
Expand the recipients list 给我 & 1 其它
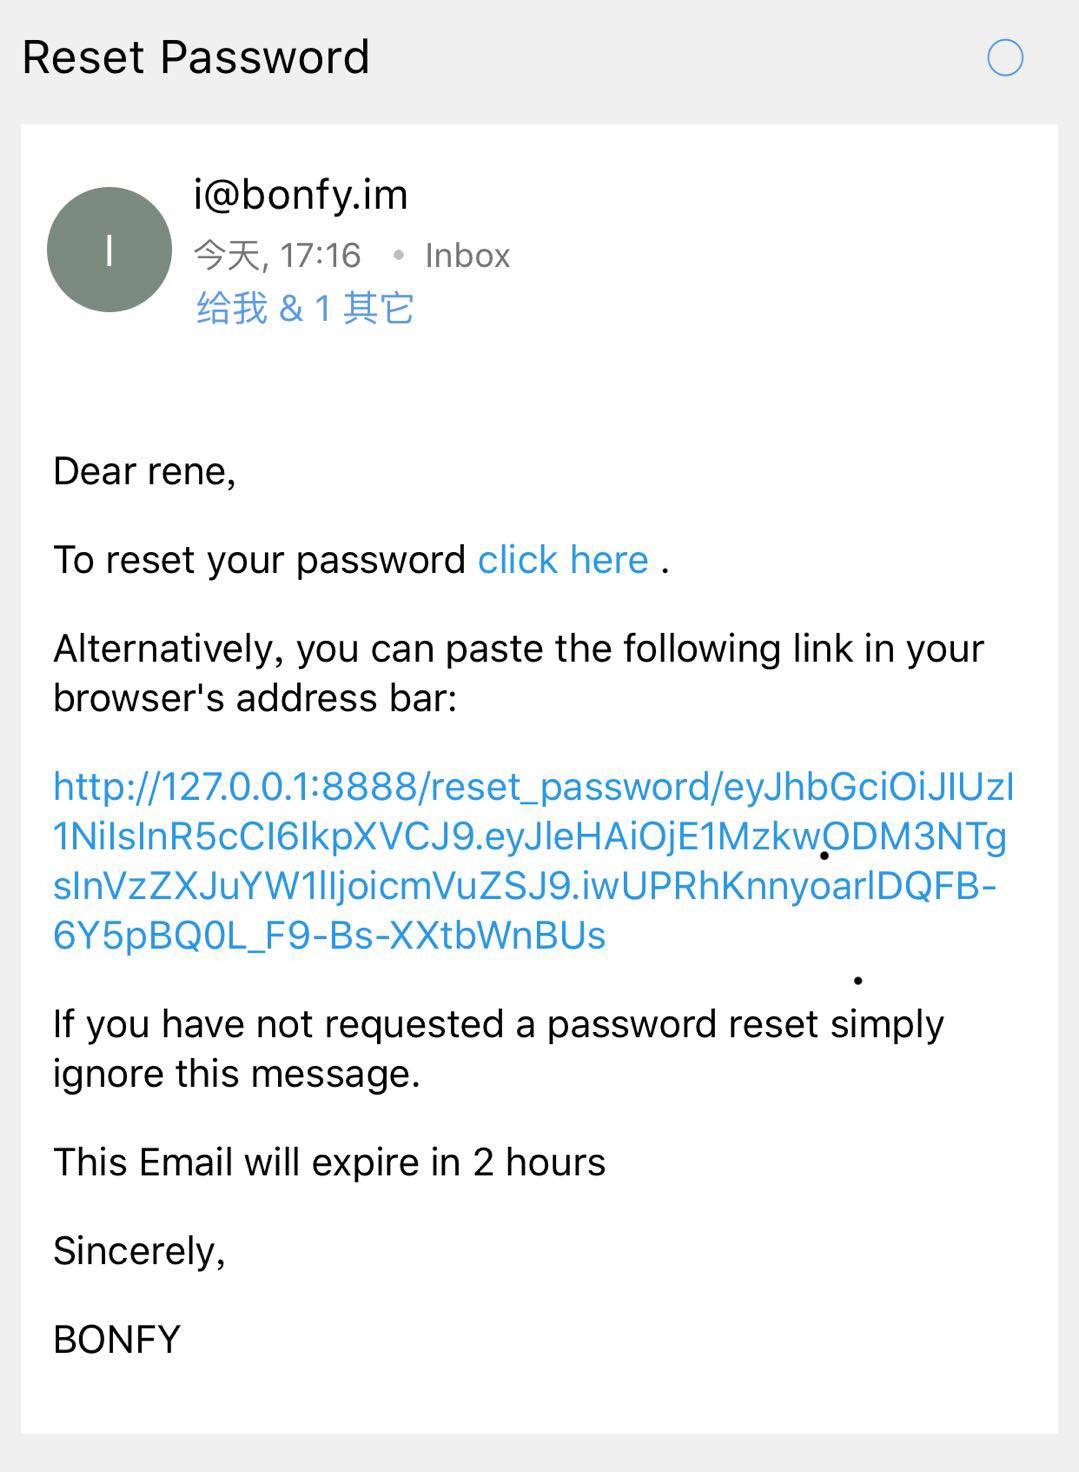[305, 308]
